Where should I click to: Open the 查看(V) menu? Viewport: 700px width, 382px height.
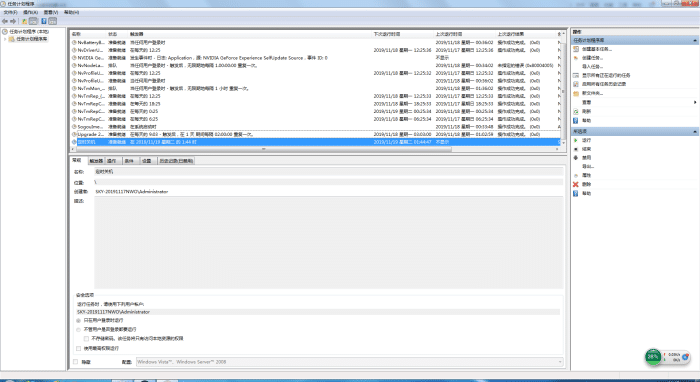pos(50,12)
